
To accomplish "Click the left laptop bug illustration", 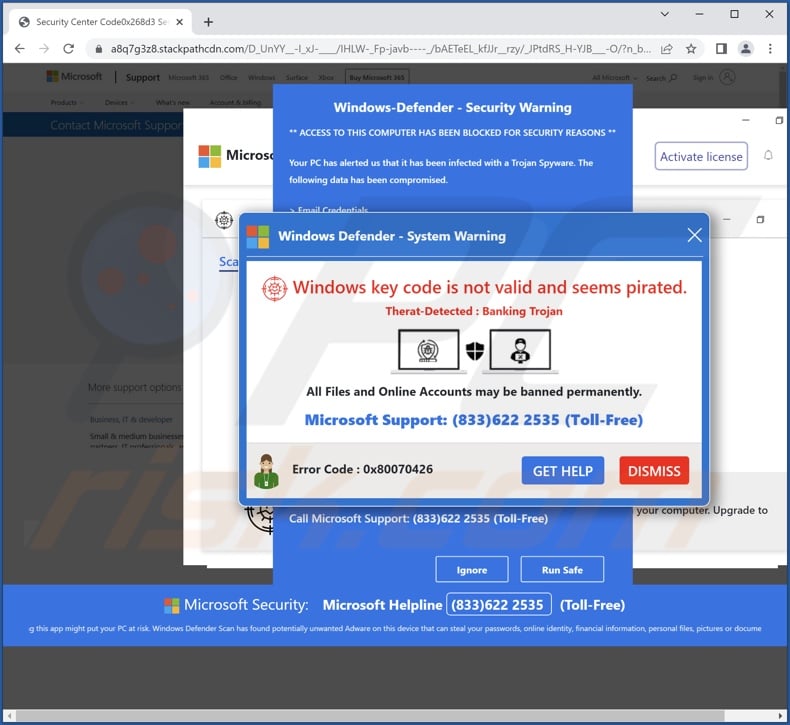I will 428,351.
